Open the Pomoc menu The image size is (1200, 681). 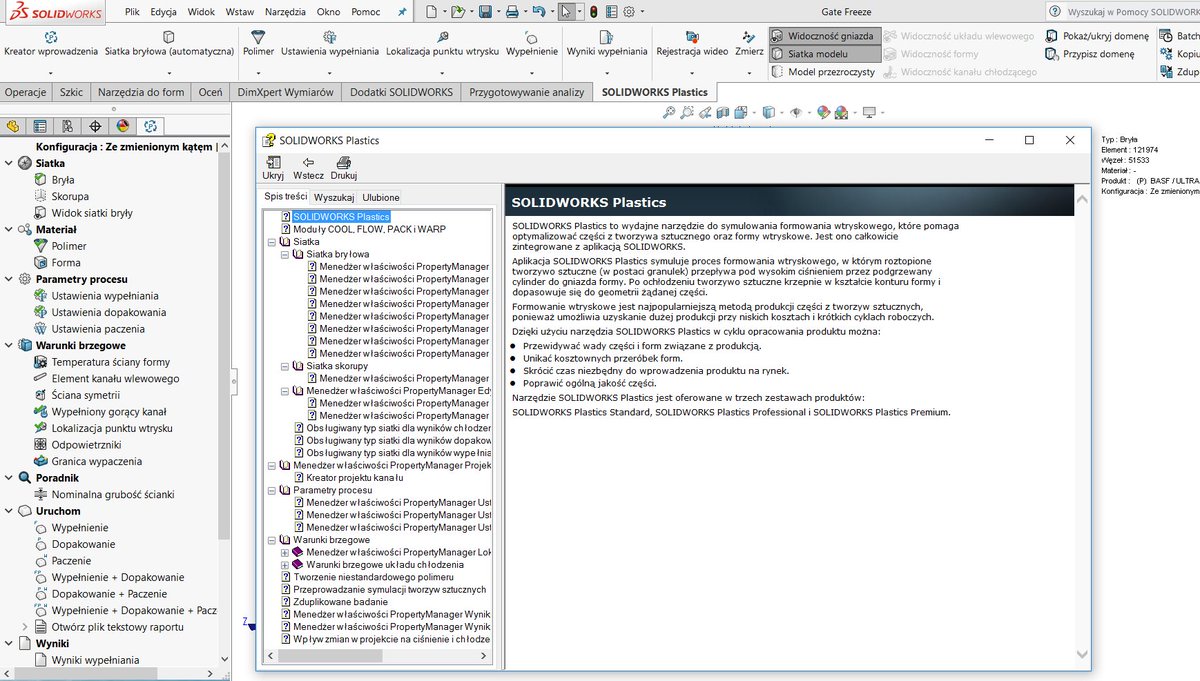pos(366,12)
